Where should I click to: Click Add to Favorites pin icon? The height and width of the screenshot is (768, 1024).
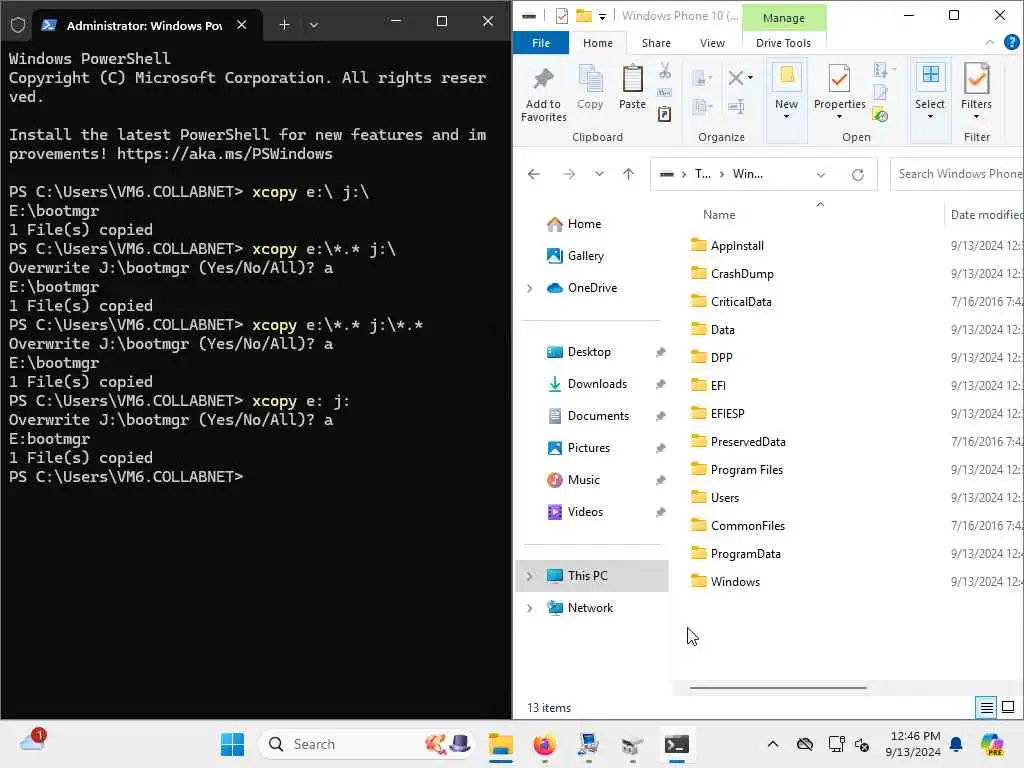click(x=543, y=79)
